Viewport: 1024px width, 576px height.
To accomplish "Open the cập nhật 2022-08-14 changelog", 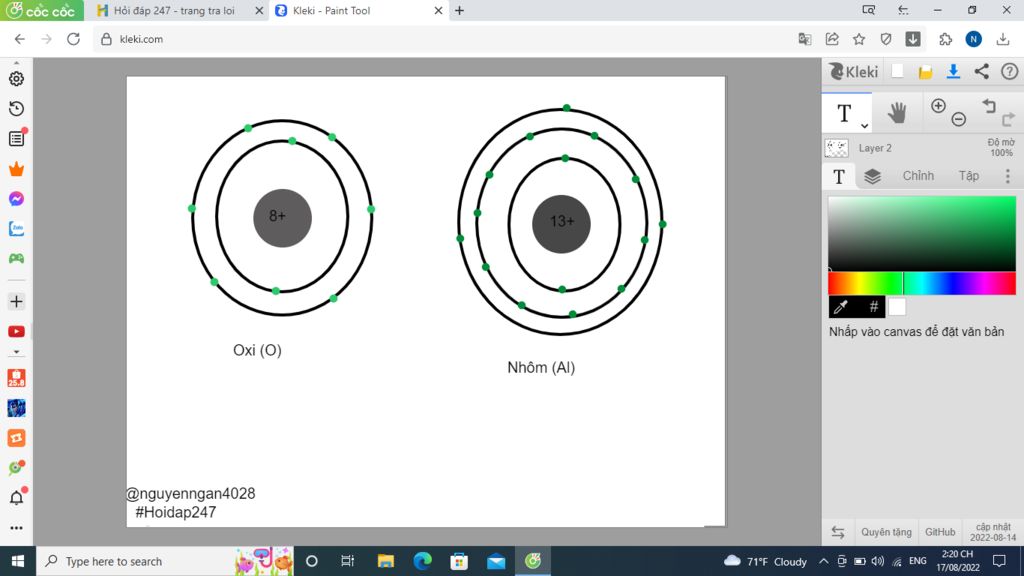I will pyautogui.click(x=993, y=532).
